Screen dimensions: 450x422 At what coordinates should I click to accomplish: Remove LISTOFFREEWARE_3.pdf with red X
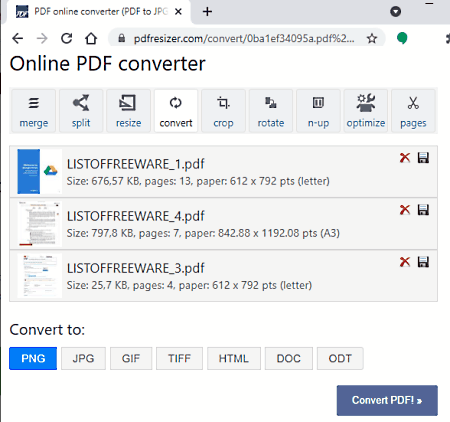pyautogui.click(x=405, y=262)
